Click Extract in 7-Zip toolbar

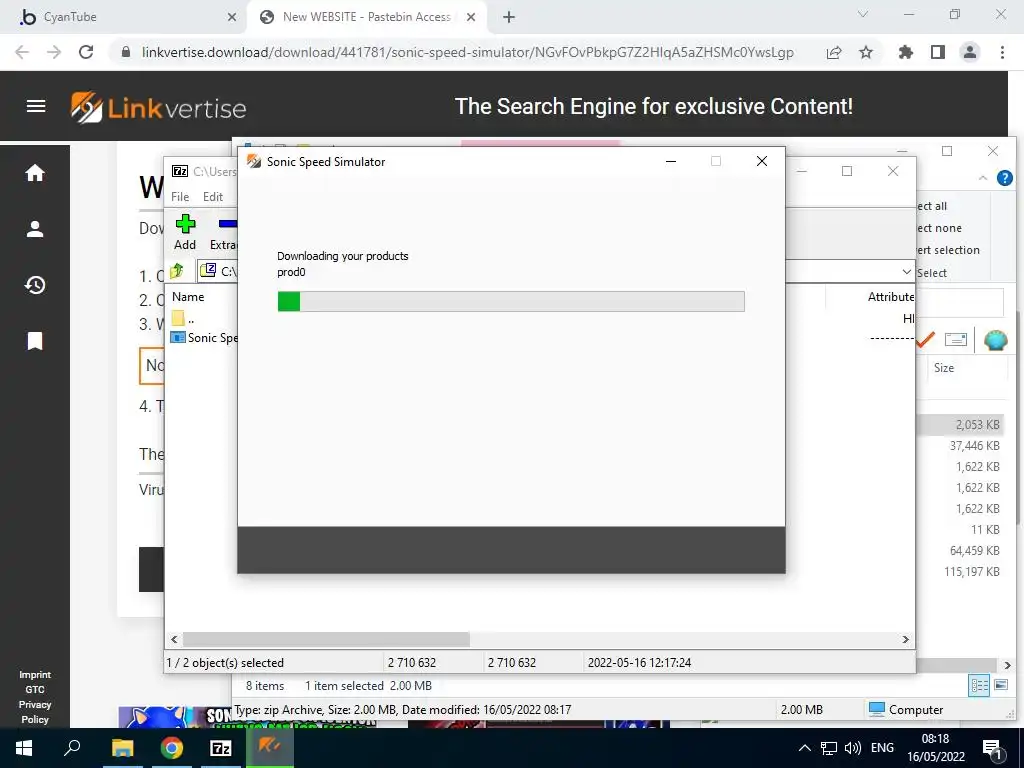223,232
